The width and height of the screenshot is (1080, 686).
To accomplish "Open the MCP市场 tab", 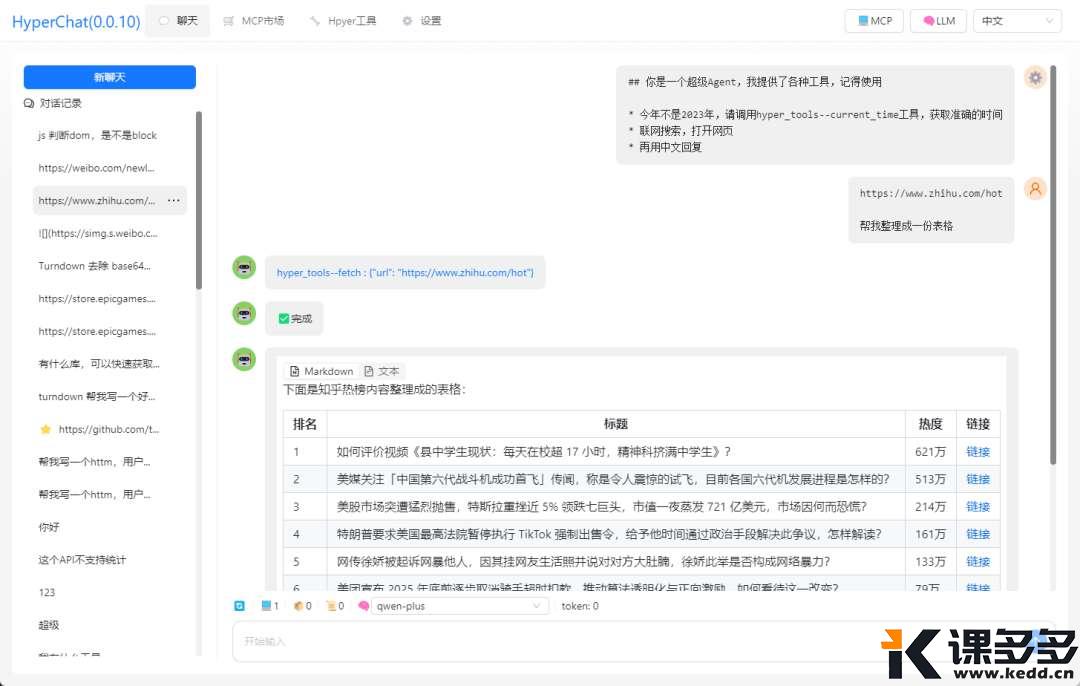I will click(253, 21).
